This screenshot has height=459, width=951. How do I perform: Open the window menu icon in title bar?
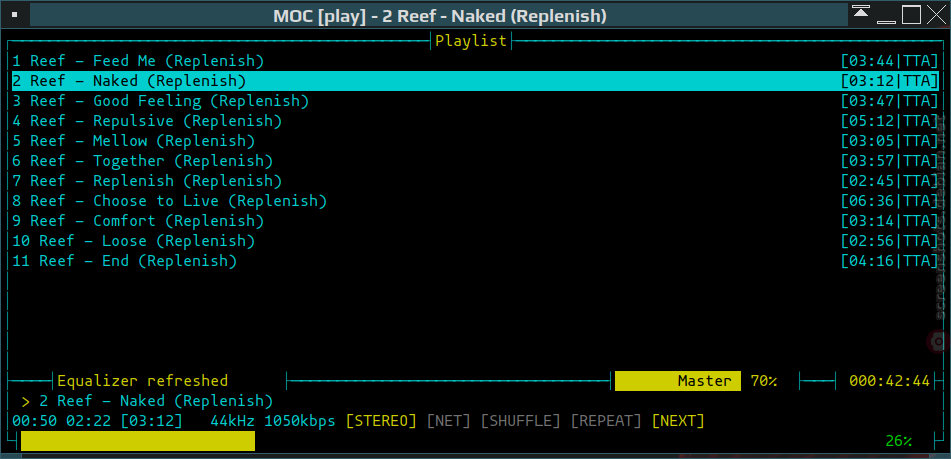coord(15,15)
